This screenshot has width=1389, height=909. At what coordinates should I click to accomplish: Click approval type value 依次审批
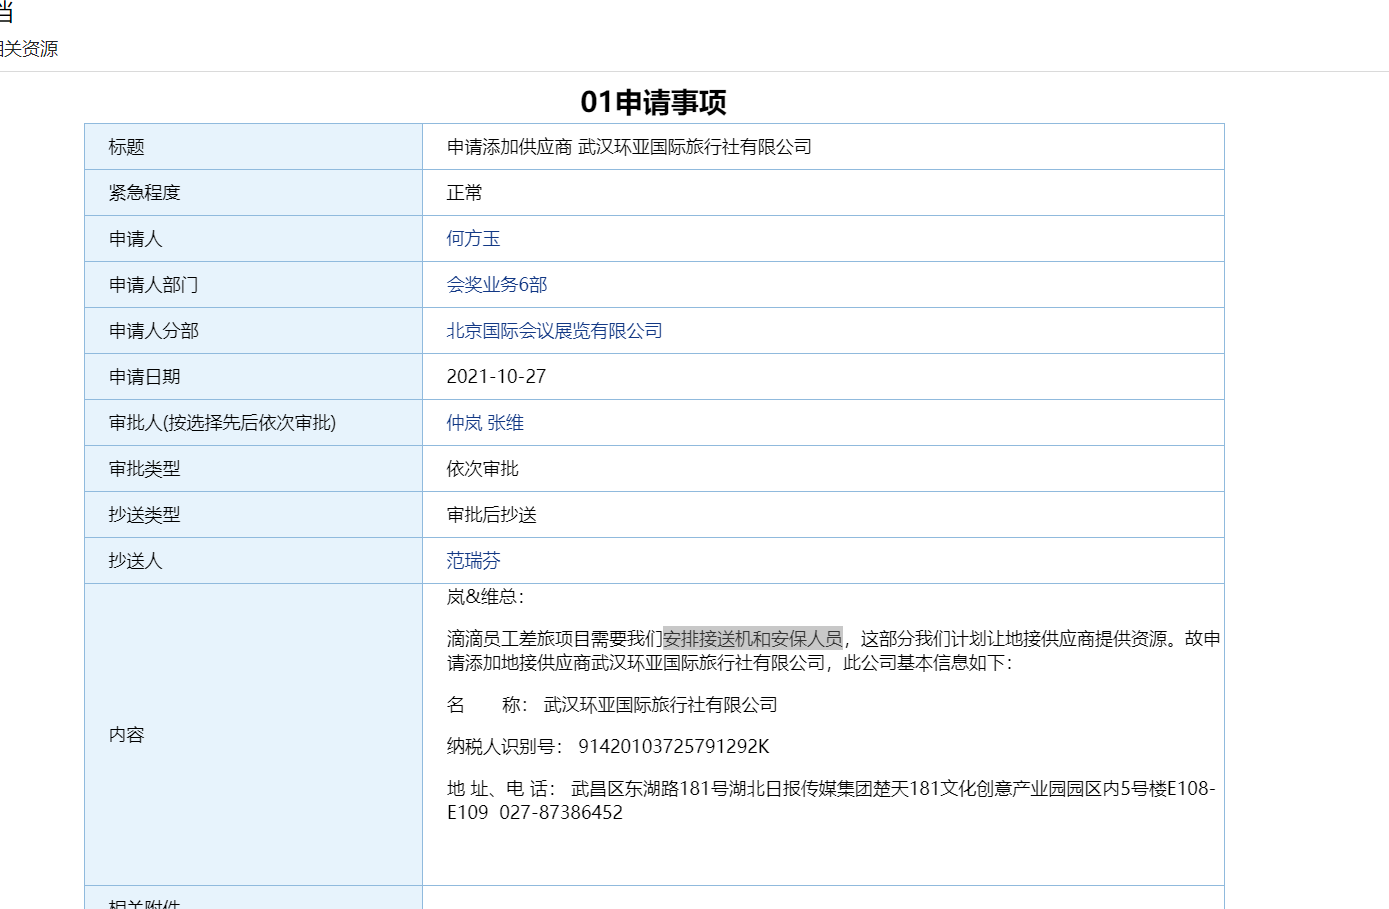tap(482, 469)
